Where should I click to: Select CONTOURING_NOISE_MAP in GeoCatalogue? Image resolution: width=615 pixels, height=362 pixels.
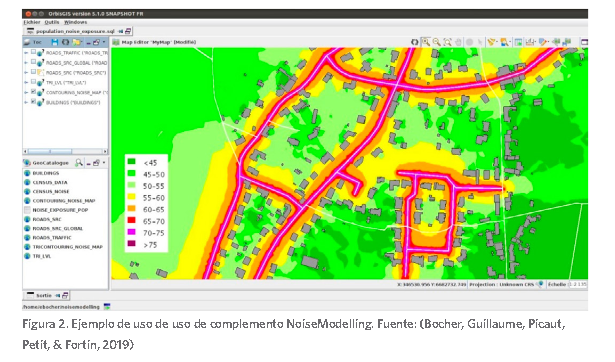(64, 201)
